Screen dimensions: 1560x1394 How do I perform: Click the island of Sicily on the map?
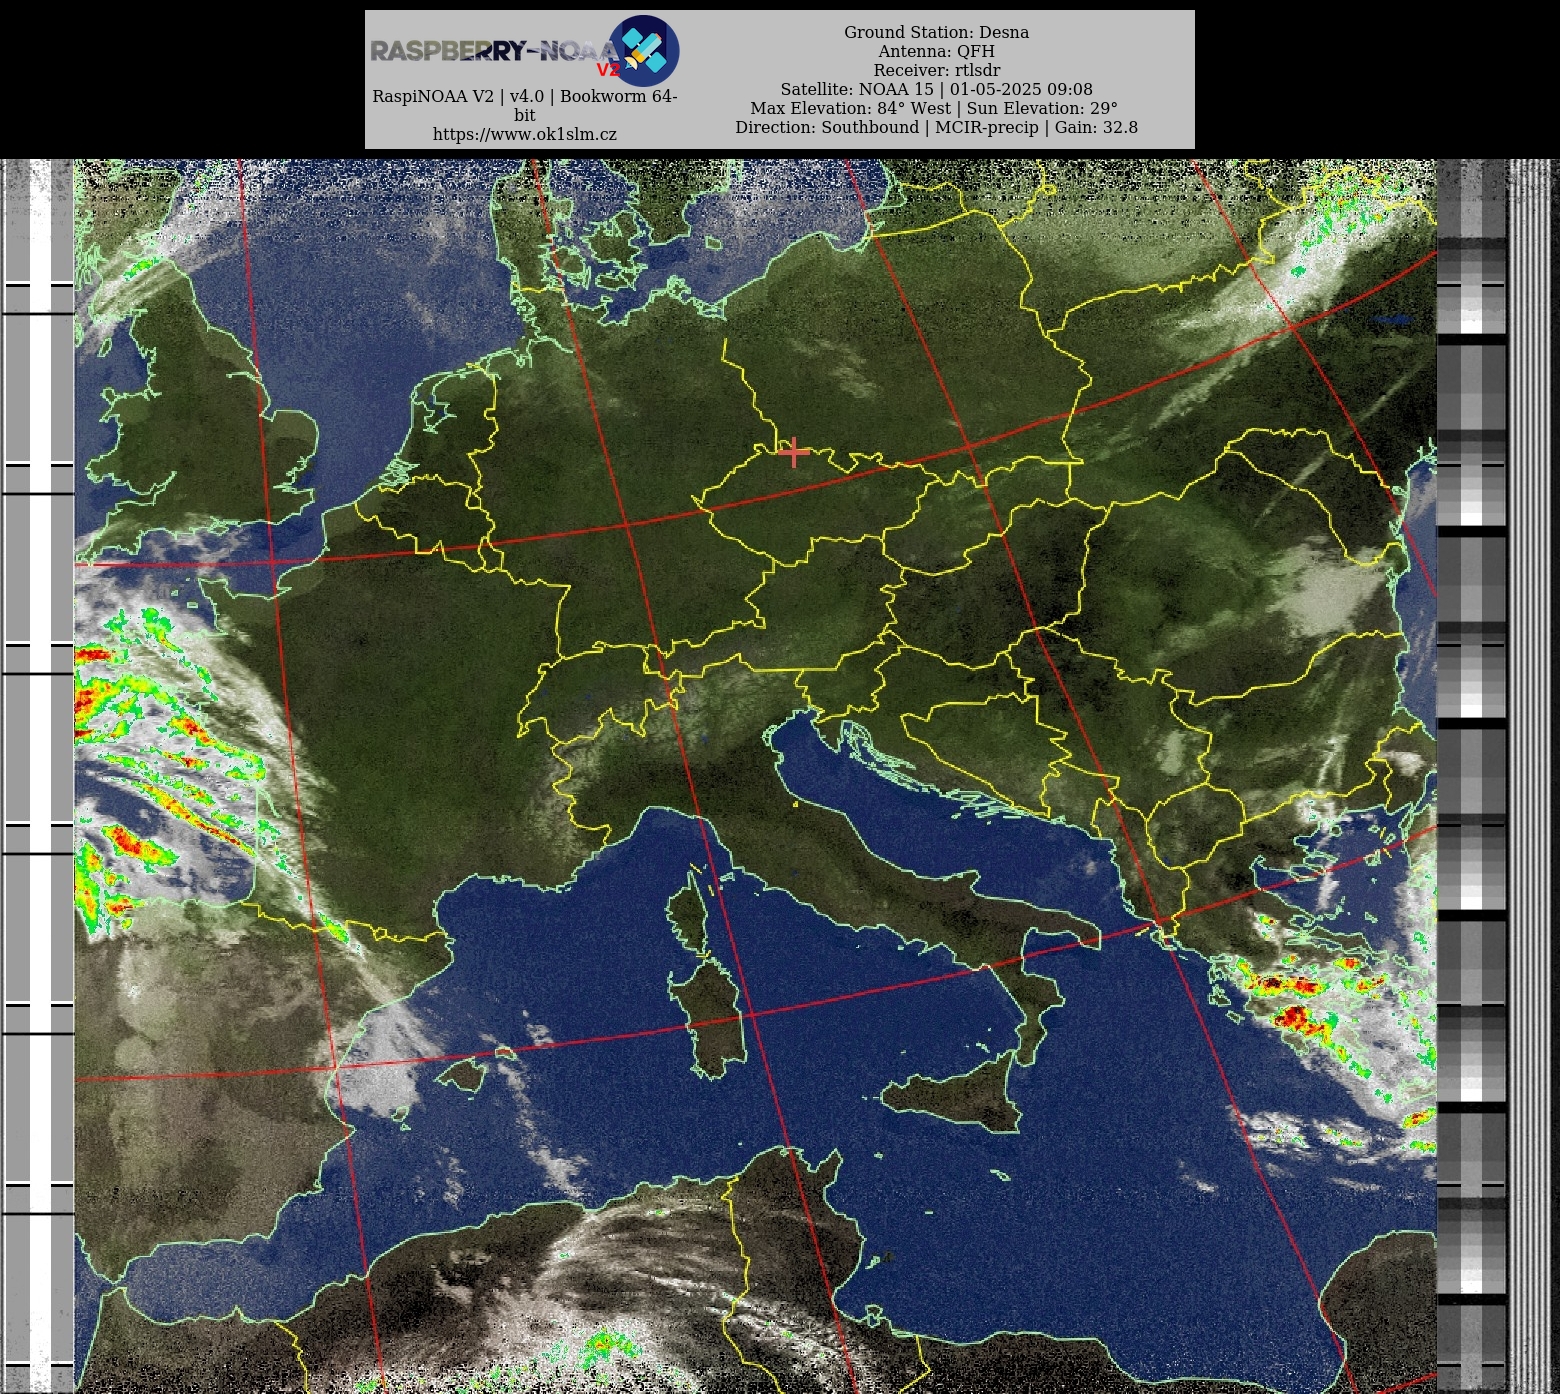click(x=955, y=1093)
